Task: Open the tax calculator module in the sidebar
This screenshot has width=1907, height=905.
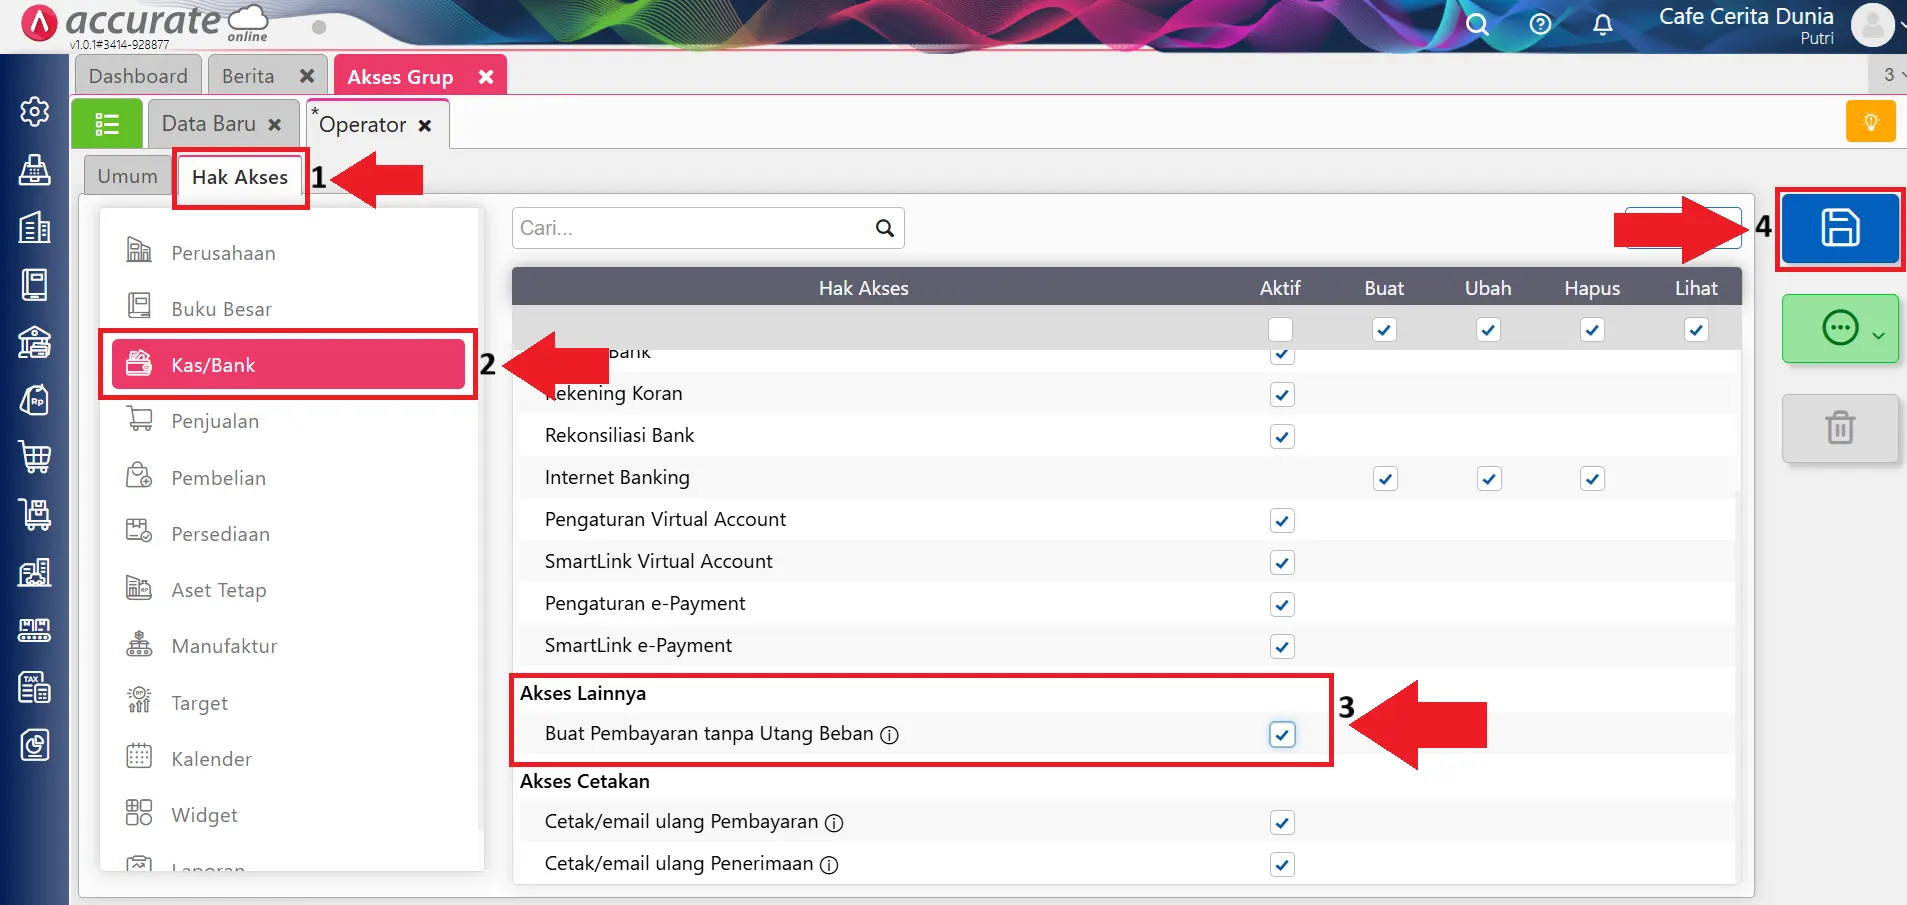Action: coord(35,686)
